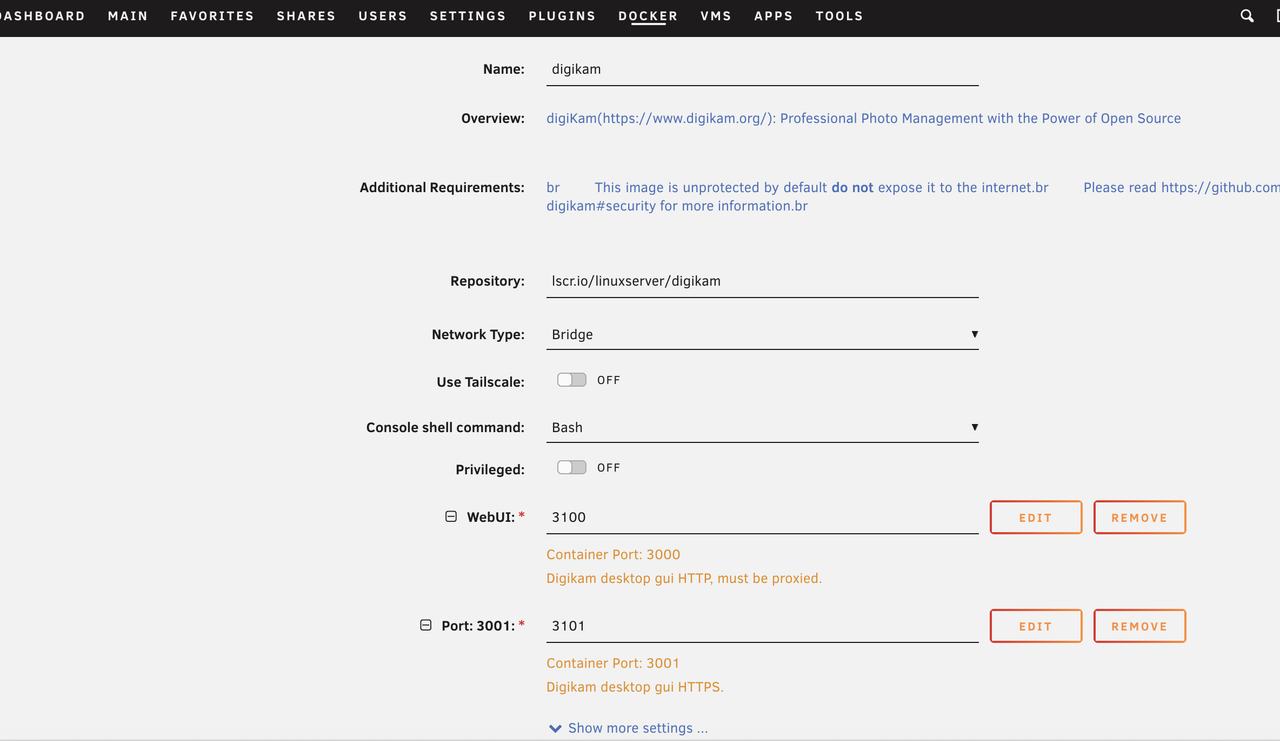
Task: Click the 'Container Port: 3000' text
Action: click(613, 554)
